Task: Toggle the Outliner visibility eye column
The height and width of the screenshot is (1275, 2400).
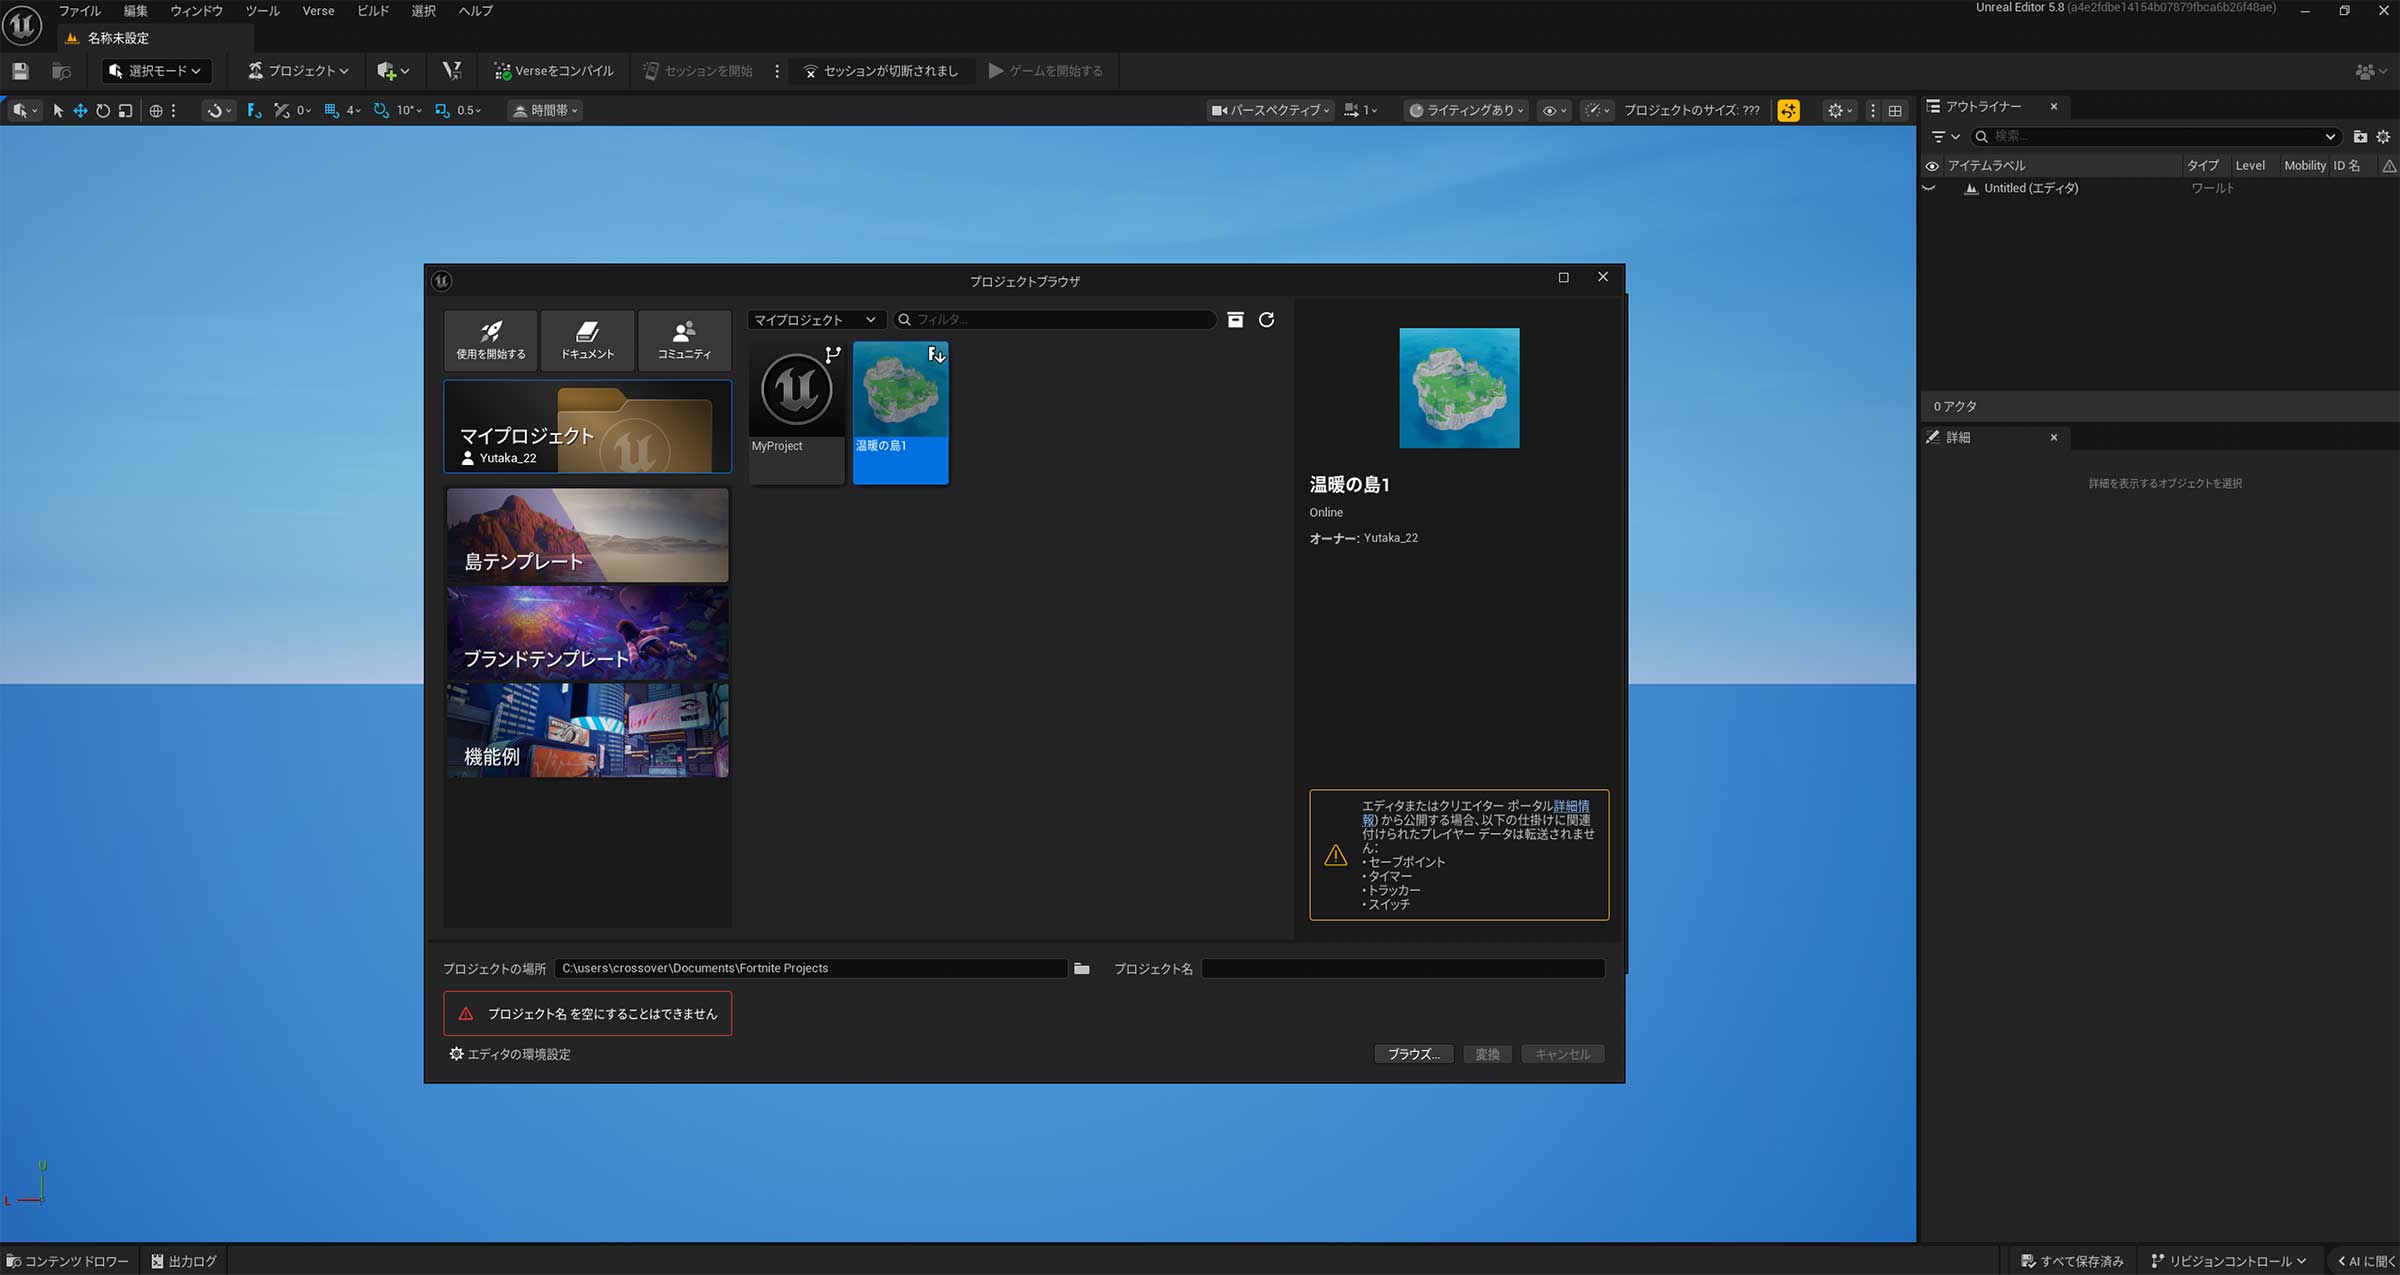Action: click(1932, 166)
